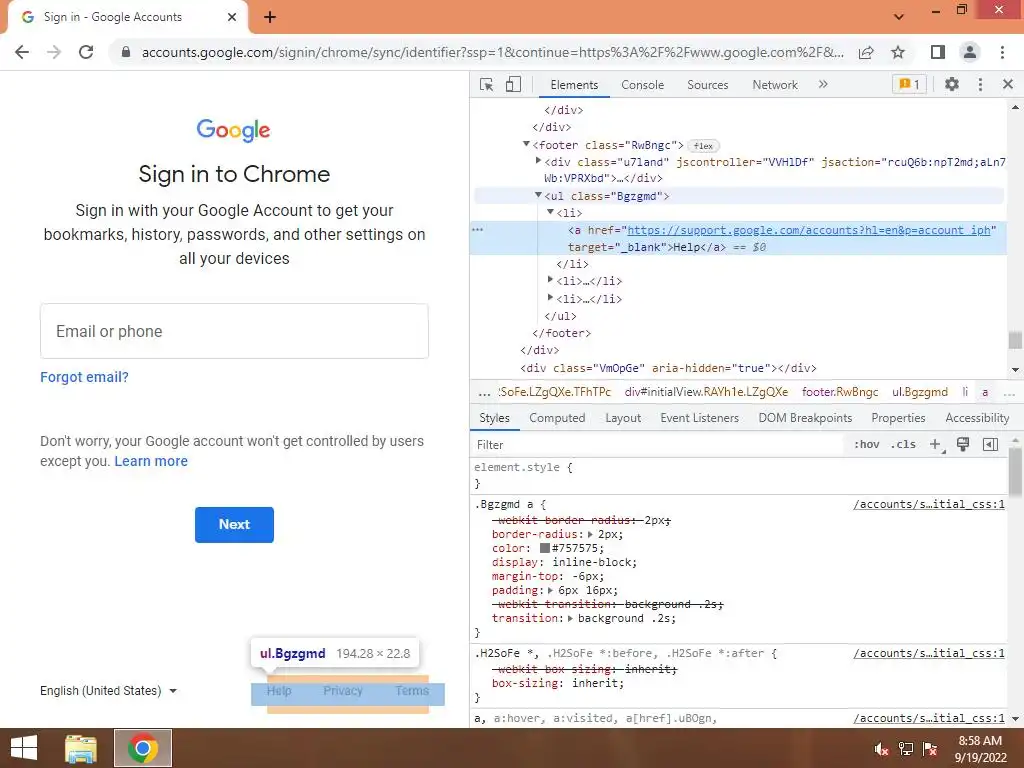The image size is (1024, 768).
Task: Open the Terms footer link
Action: point(412,690)
